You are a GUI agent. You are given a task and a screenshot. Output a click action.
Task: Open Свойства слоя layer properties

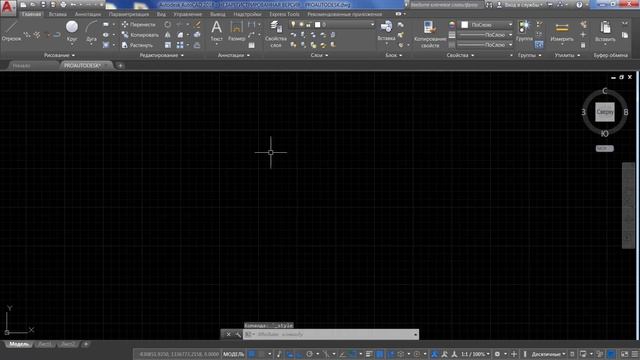click(x=276, y=34)
